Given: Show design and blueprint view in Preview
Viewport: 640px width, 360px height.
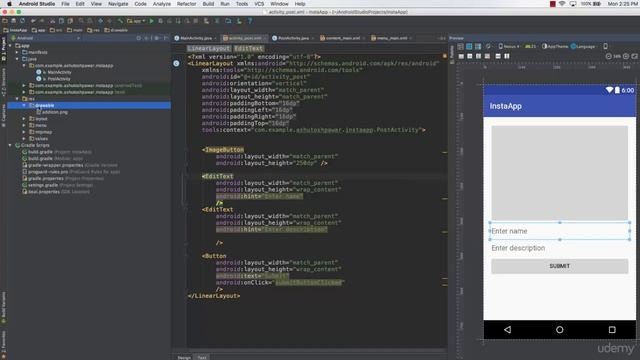Looking at the screenshot, I should 478,47.
